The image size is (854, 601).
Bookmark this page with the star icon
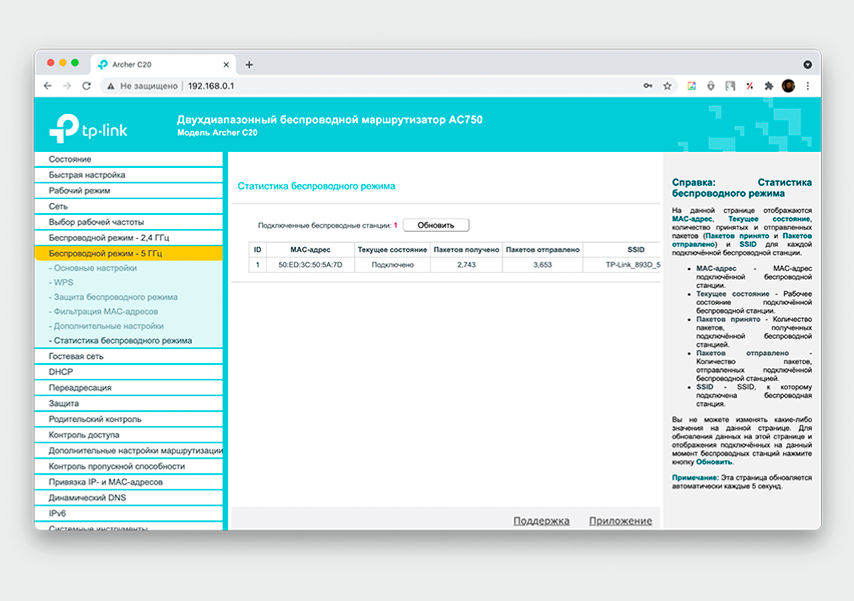667,86
